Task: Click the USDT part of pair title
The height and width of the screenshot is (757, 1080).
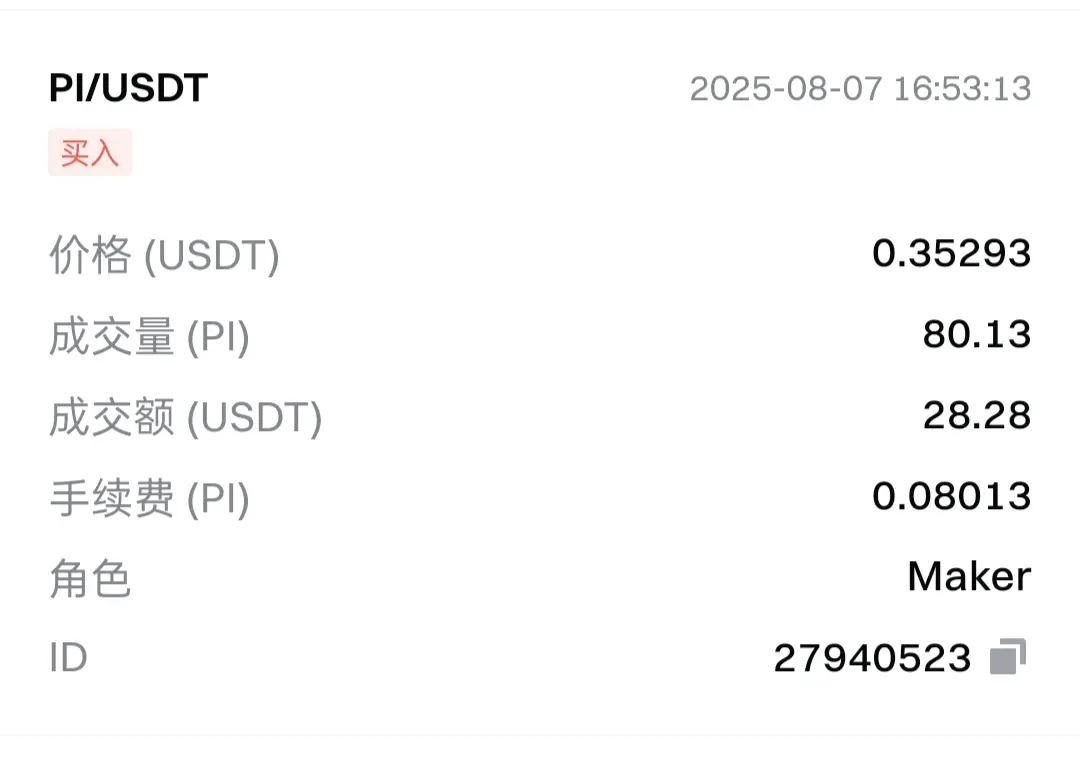Action: [x=155, y=88]
